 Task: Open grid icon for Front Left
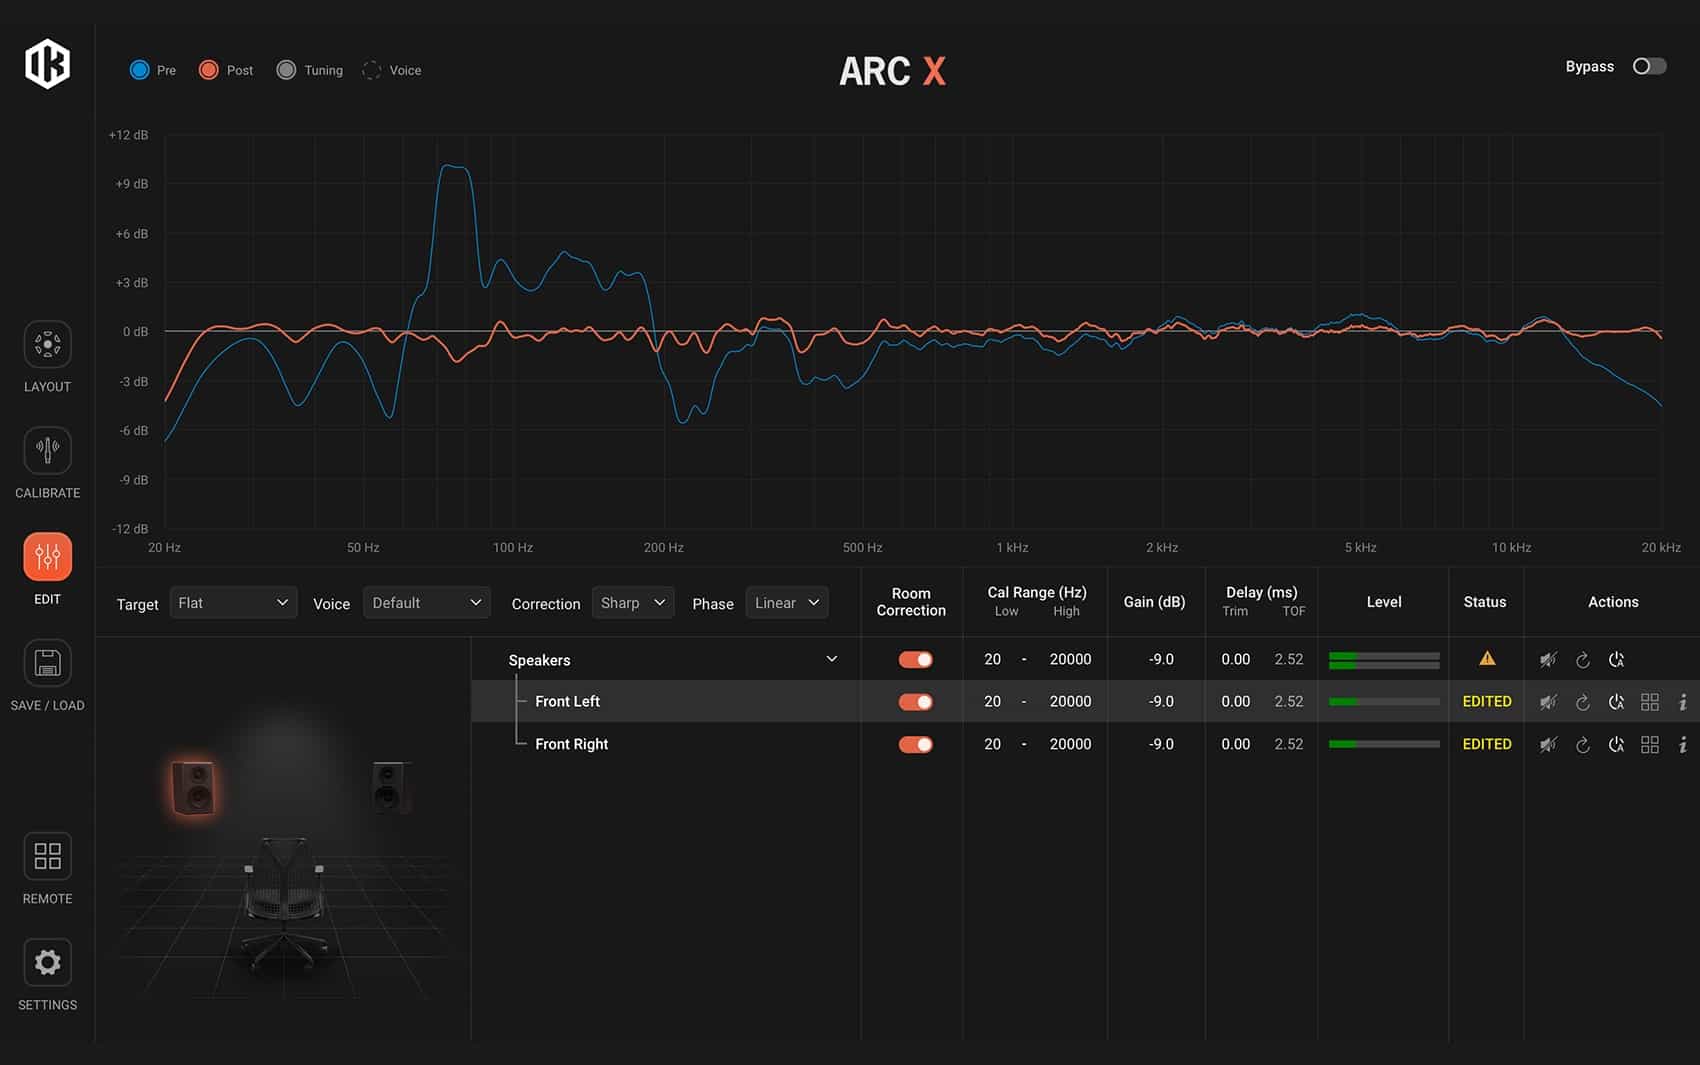point(1650,702)
